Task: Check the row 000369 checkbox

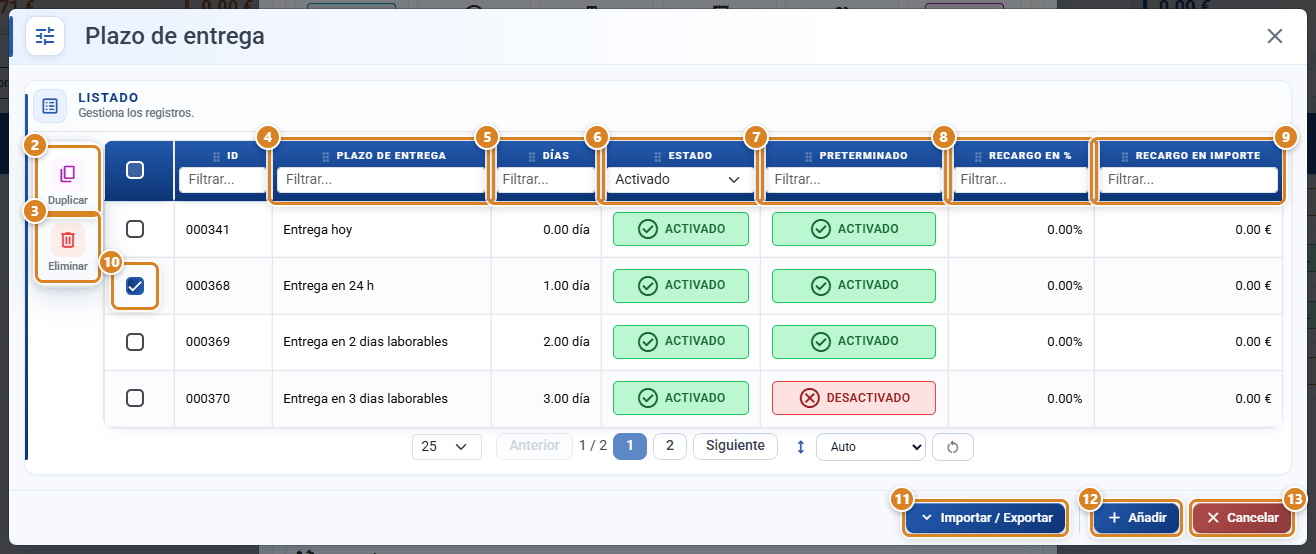Action: (135, 342)
